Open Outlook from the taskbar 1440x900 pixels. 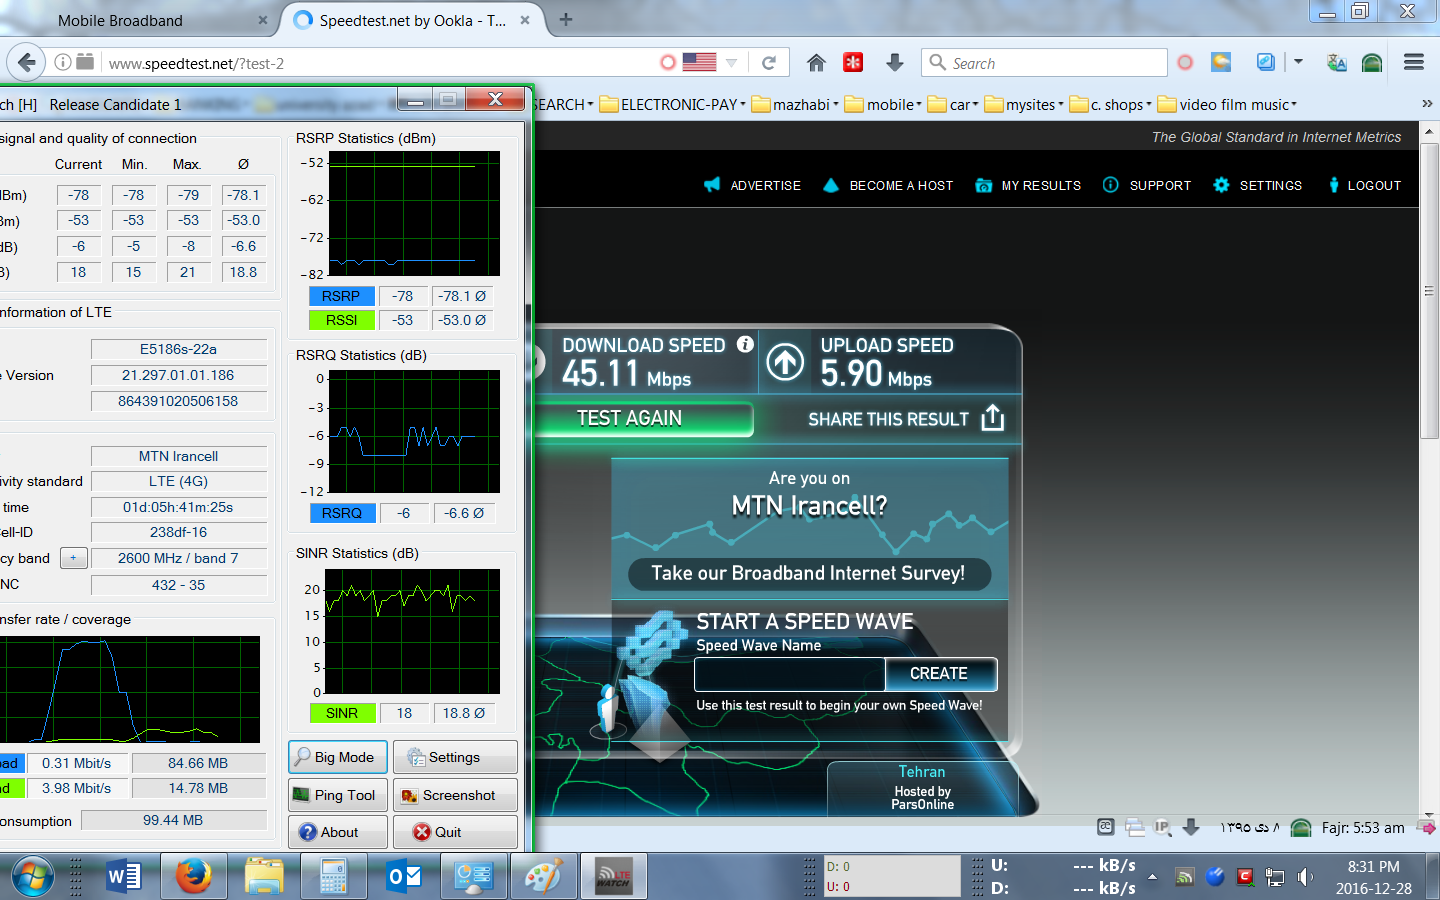pos(404,877)
